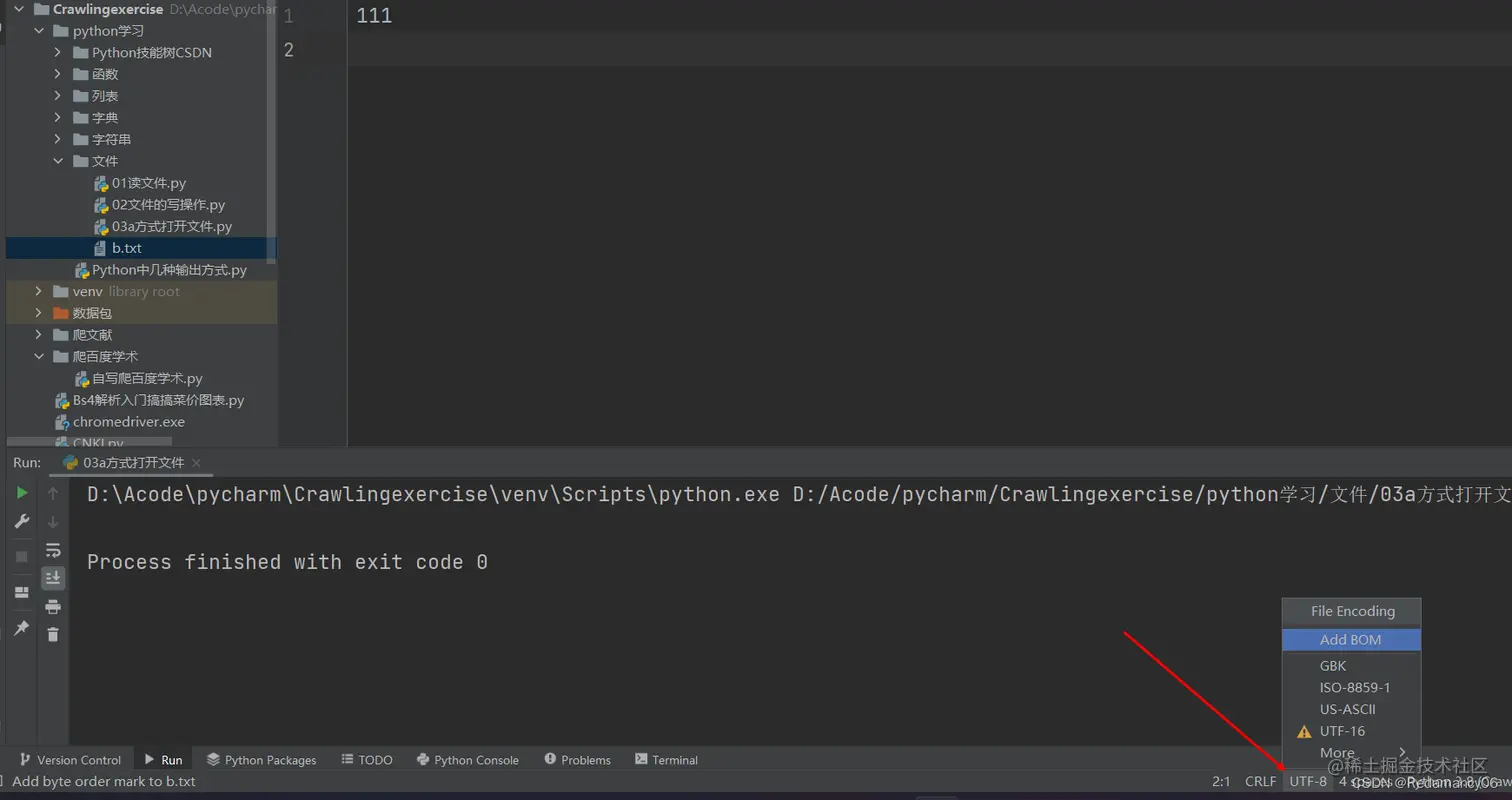Open the Python Console tool window
Viewport: 1512px width, 800px height.
[x=467, y=760]
